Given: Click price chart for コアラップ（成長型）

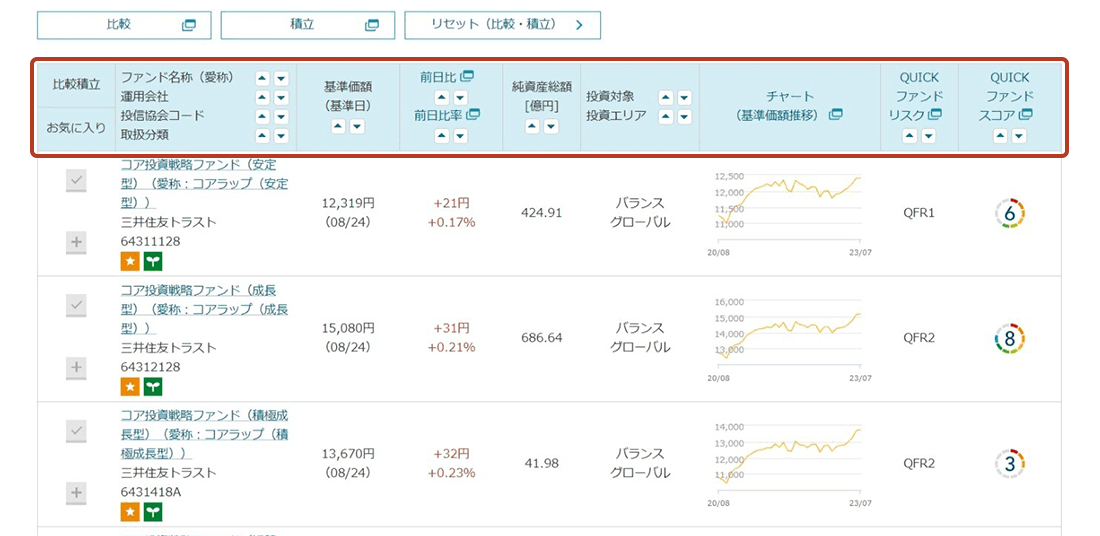Looking at the screenshot, I should [790, 339].
